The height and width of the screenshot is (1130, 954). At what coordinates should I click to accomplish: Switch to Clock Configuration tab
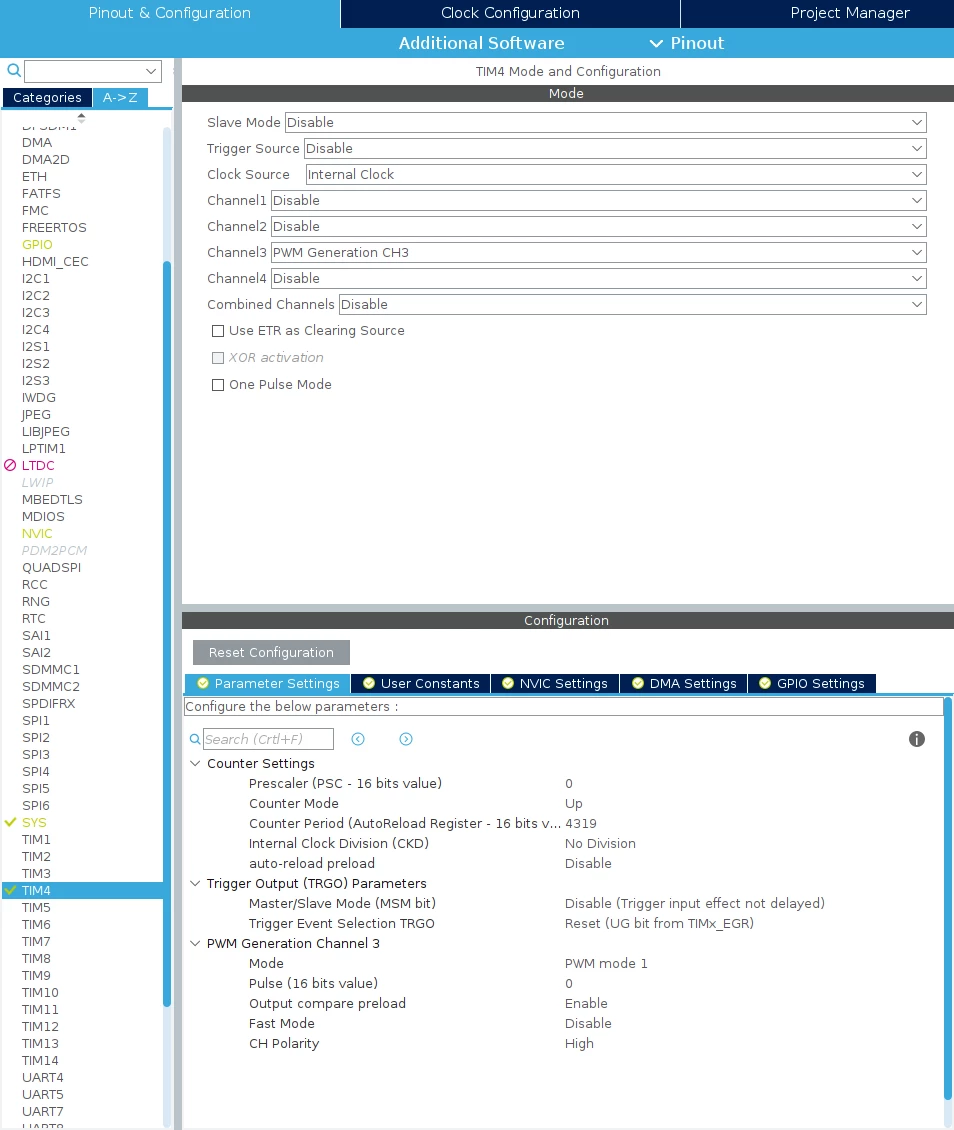pyautogui.click(x=510, y=13)
